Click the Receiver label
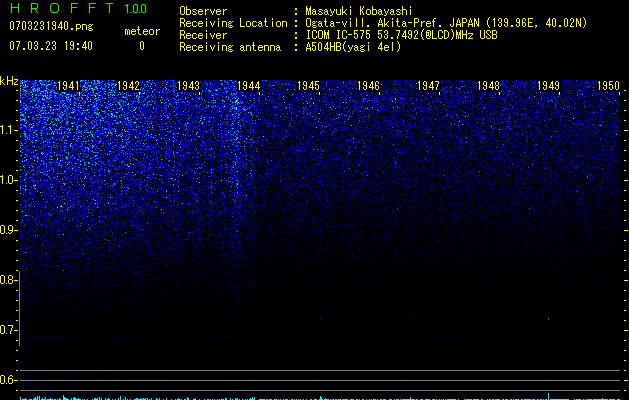Image resolution: width=629 pixels, height=400 pixels. point(203,35)
